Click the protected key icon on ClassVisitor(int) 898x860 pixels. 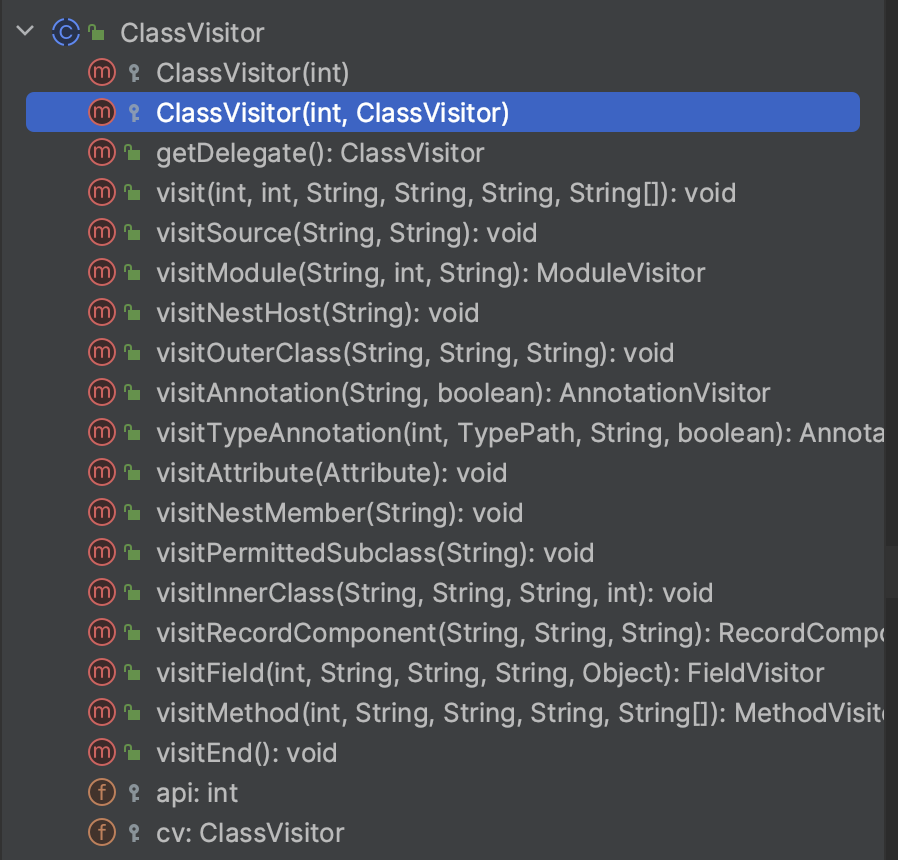[x=133, y=72]
